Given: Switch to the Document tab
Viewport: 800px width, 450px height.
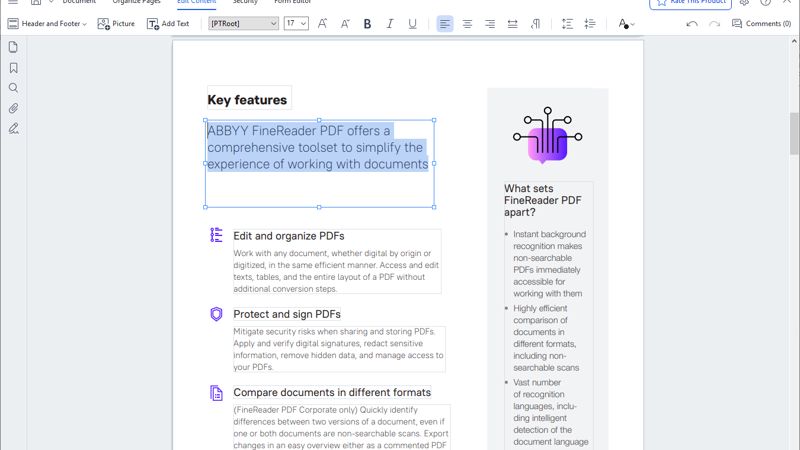Looking at the screenshot, I should [79, 2].
